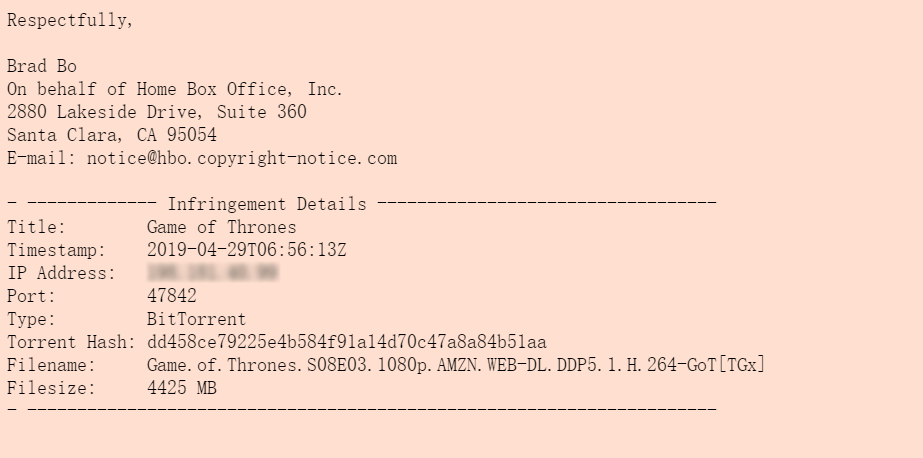Click the Santa Clara, CA 95054 line
Screen dimensions: 923x458
tap(112, 135)
